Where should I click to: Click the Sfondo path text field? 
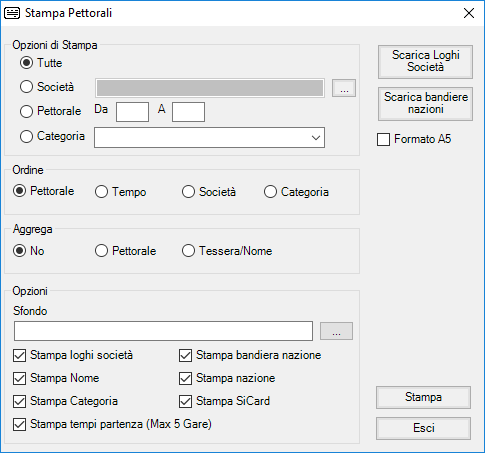[x=163, y=331]
